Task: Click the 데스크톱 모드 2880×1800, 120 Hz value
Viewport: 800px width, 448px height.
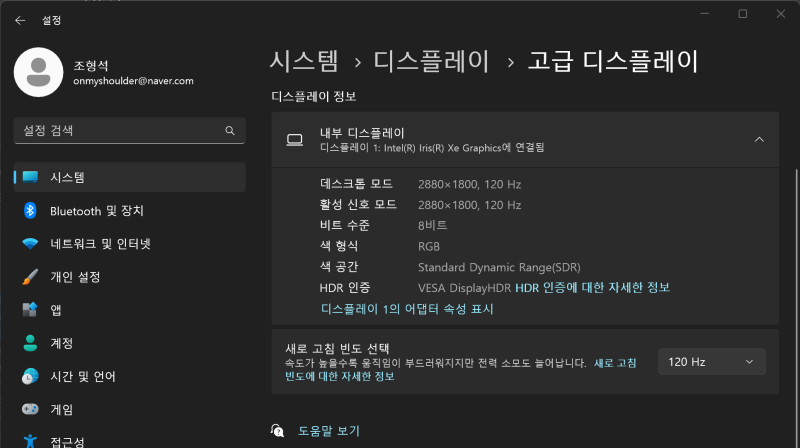Action: coord(469,184)
